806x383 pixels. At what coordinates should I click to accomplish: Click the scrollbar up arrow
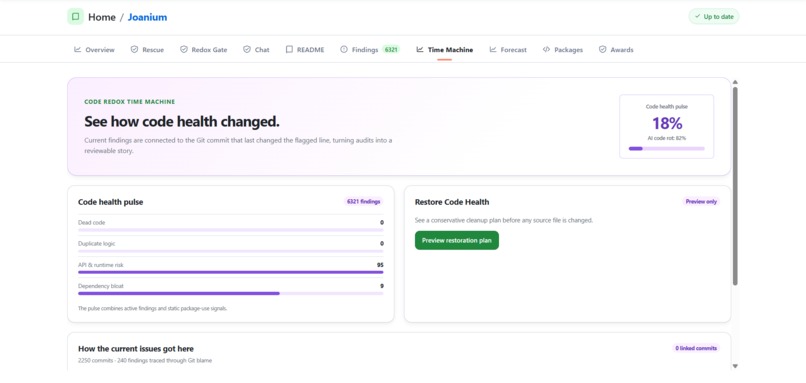point(735,82)
